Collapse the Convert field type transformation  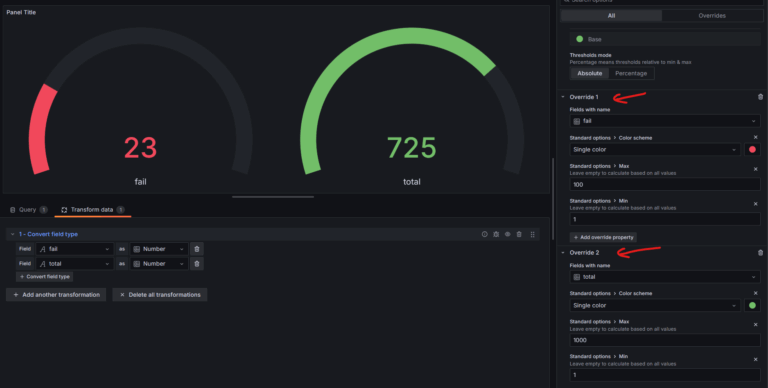pyautogui.click(x=13, y=234)
